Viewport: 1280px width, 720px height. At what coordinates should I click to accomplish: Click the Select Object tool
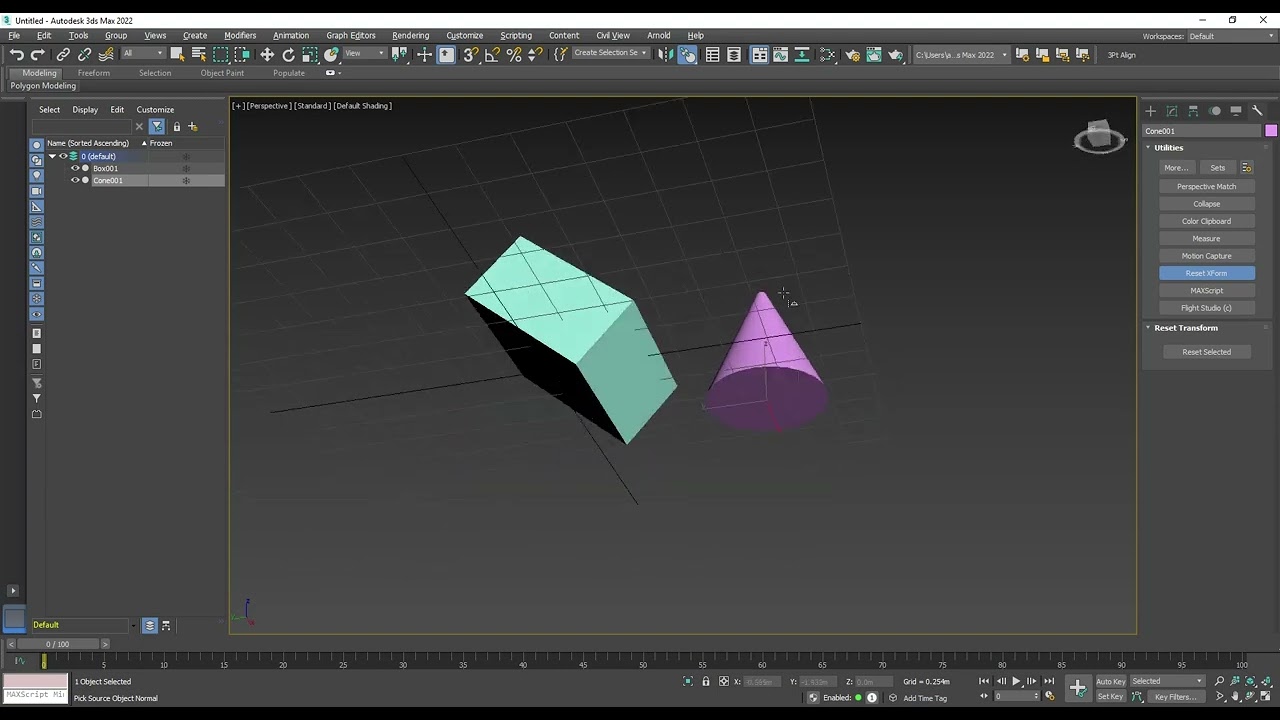point(177,55)
